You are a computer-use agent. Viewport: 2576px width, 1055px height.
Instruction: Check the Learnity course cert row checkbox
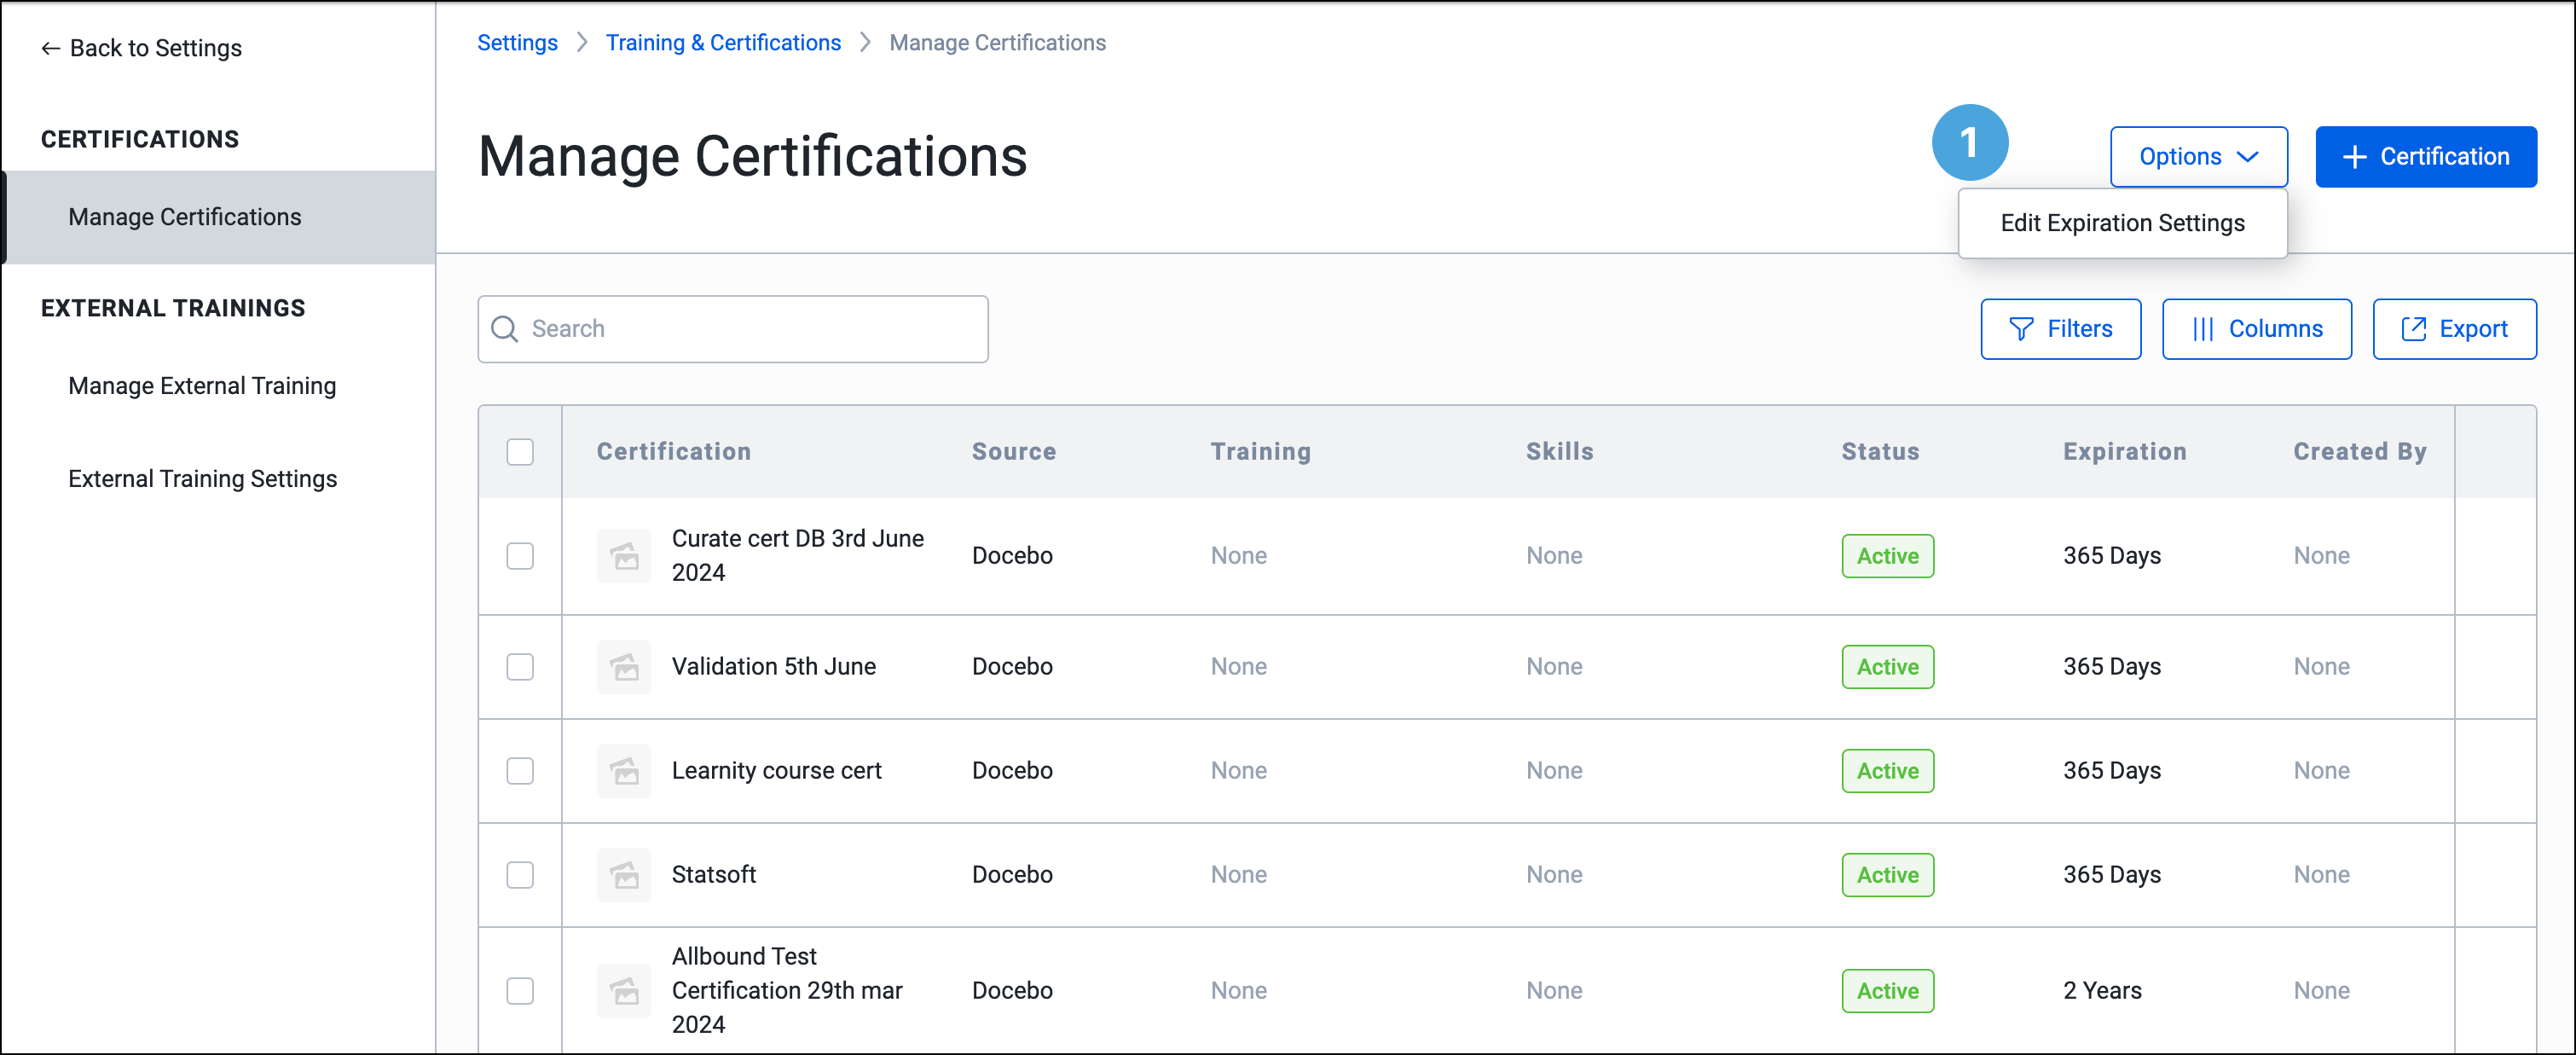click(x=520, y=771)
